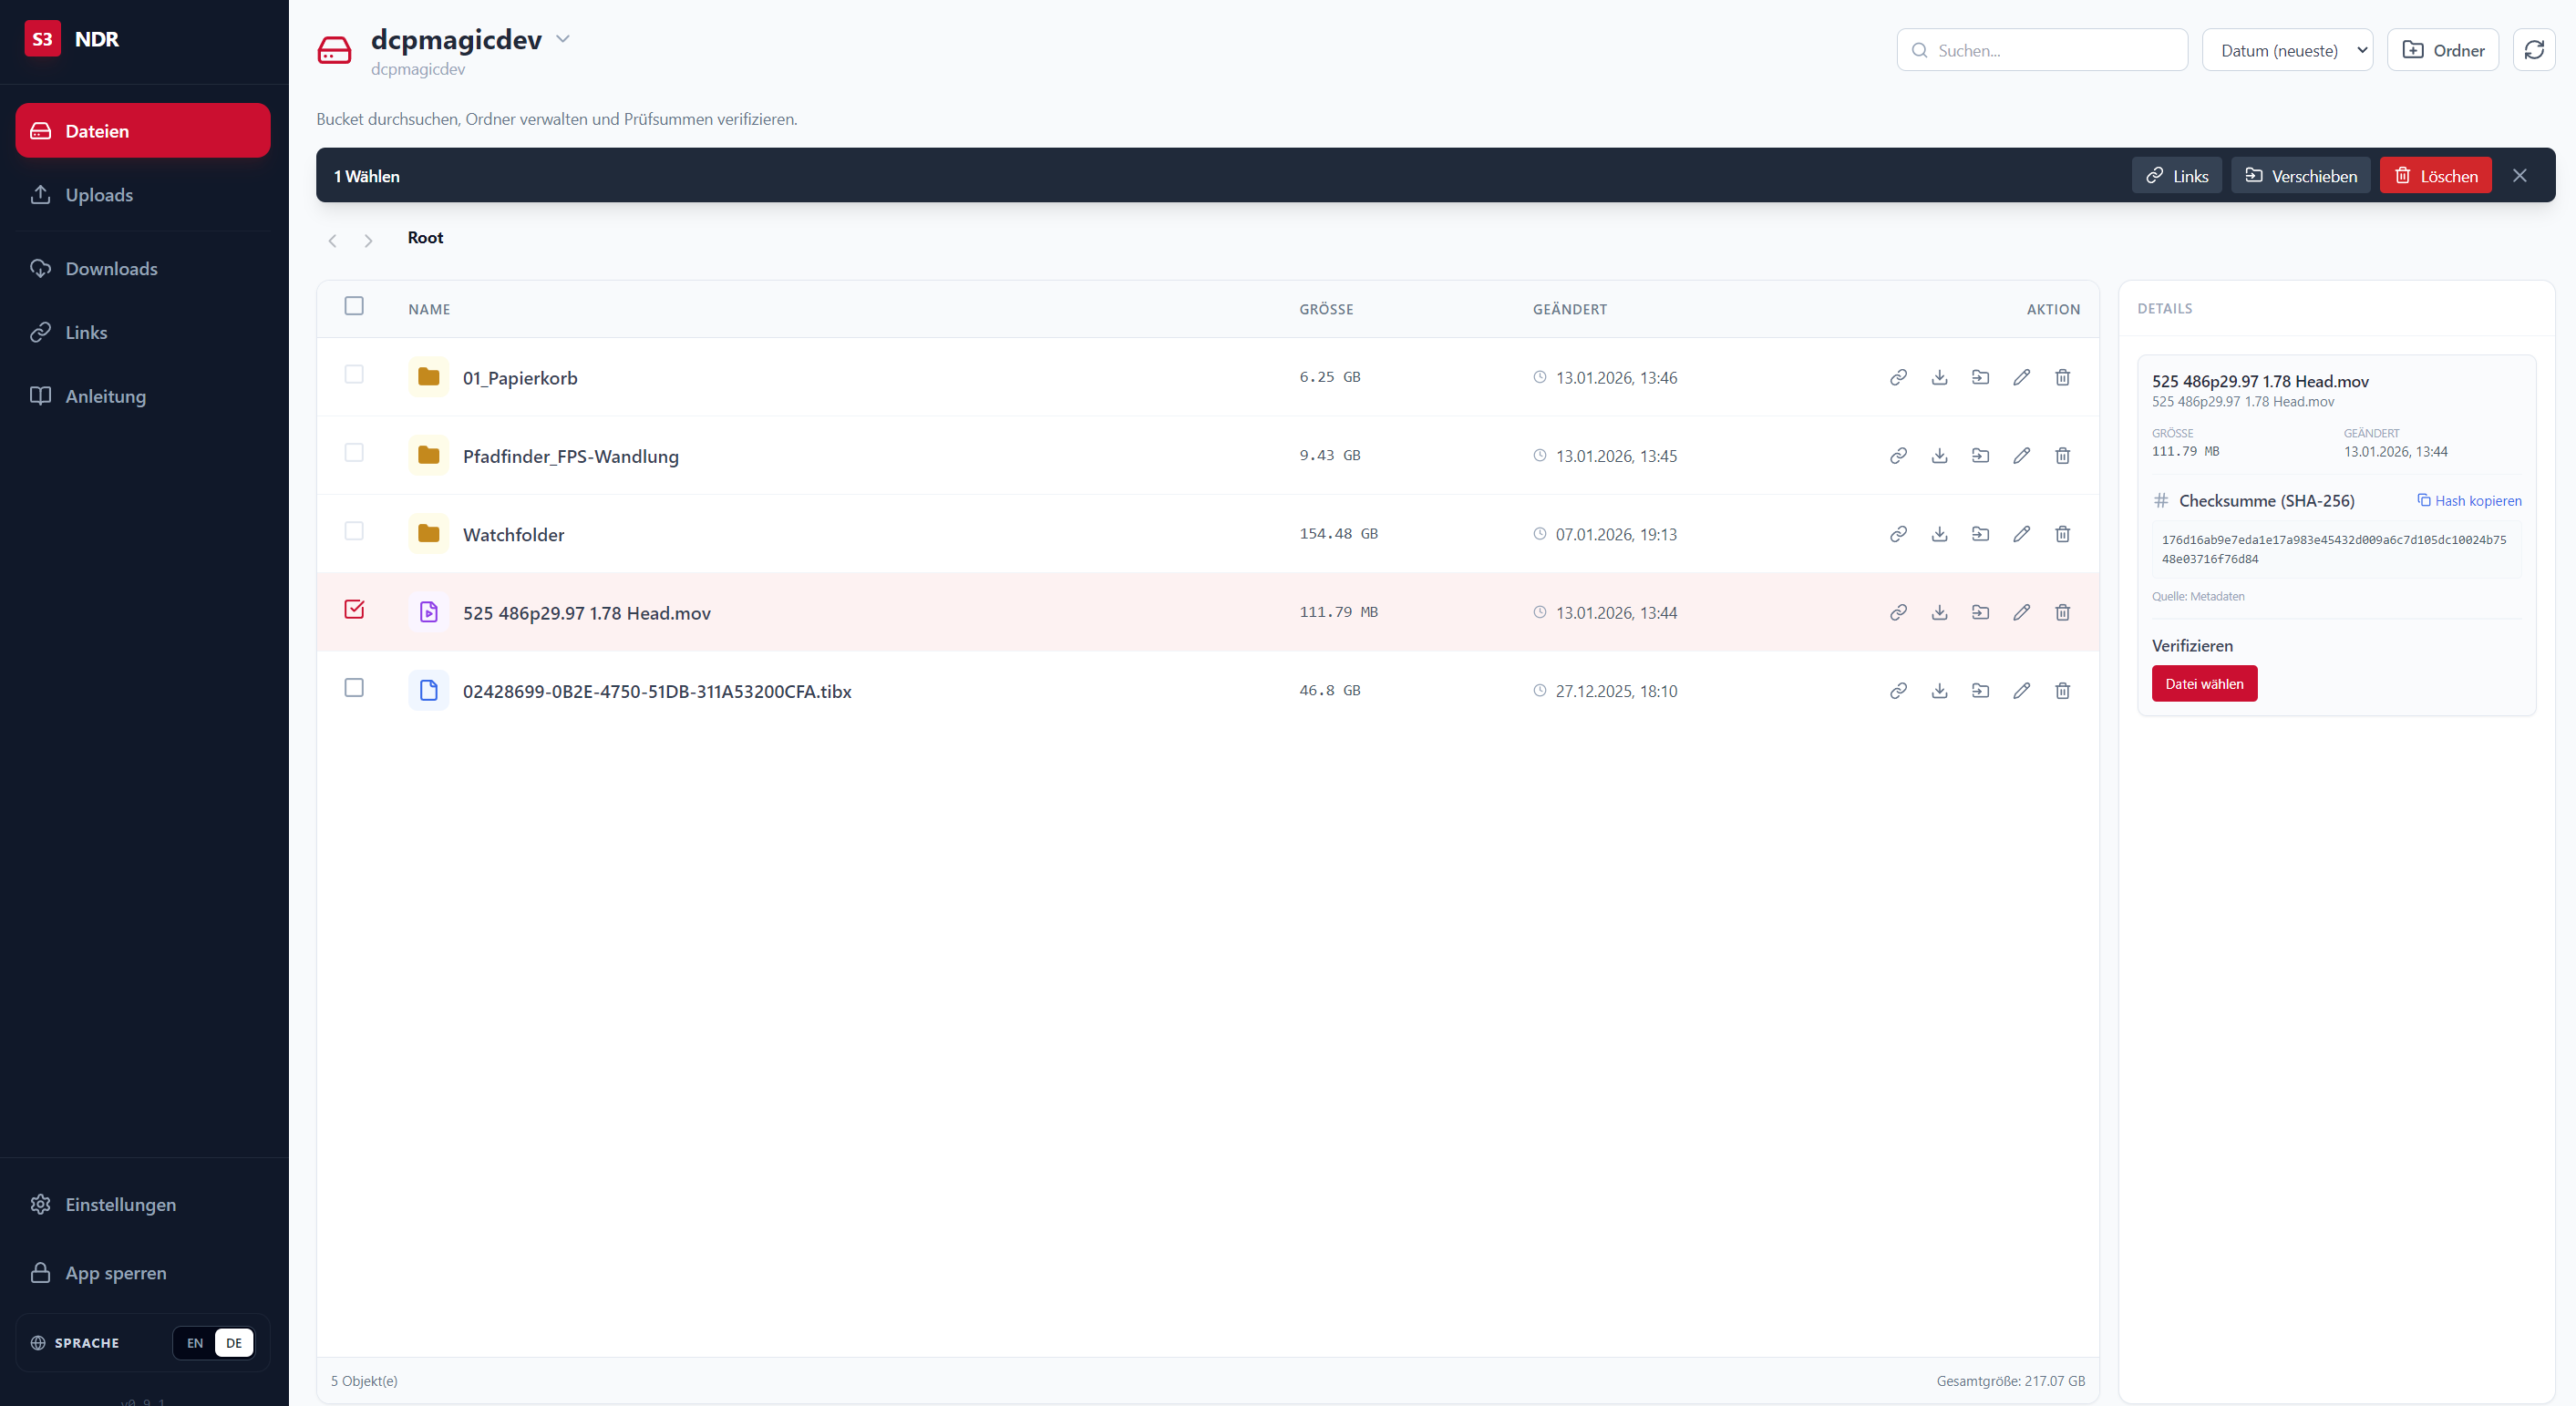2576x1406 pixels.
Task: Open the Uploads section in the sidebar
Action: 99,195
